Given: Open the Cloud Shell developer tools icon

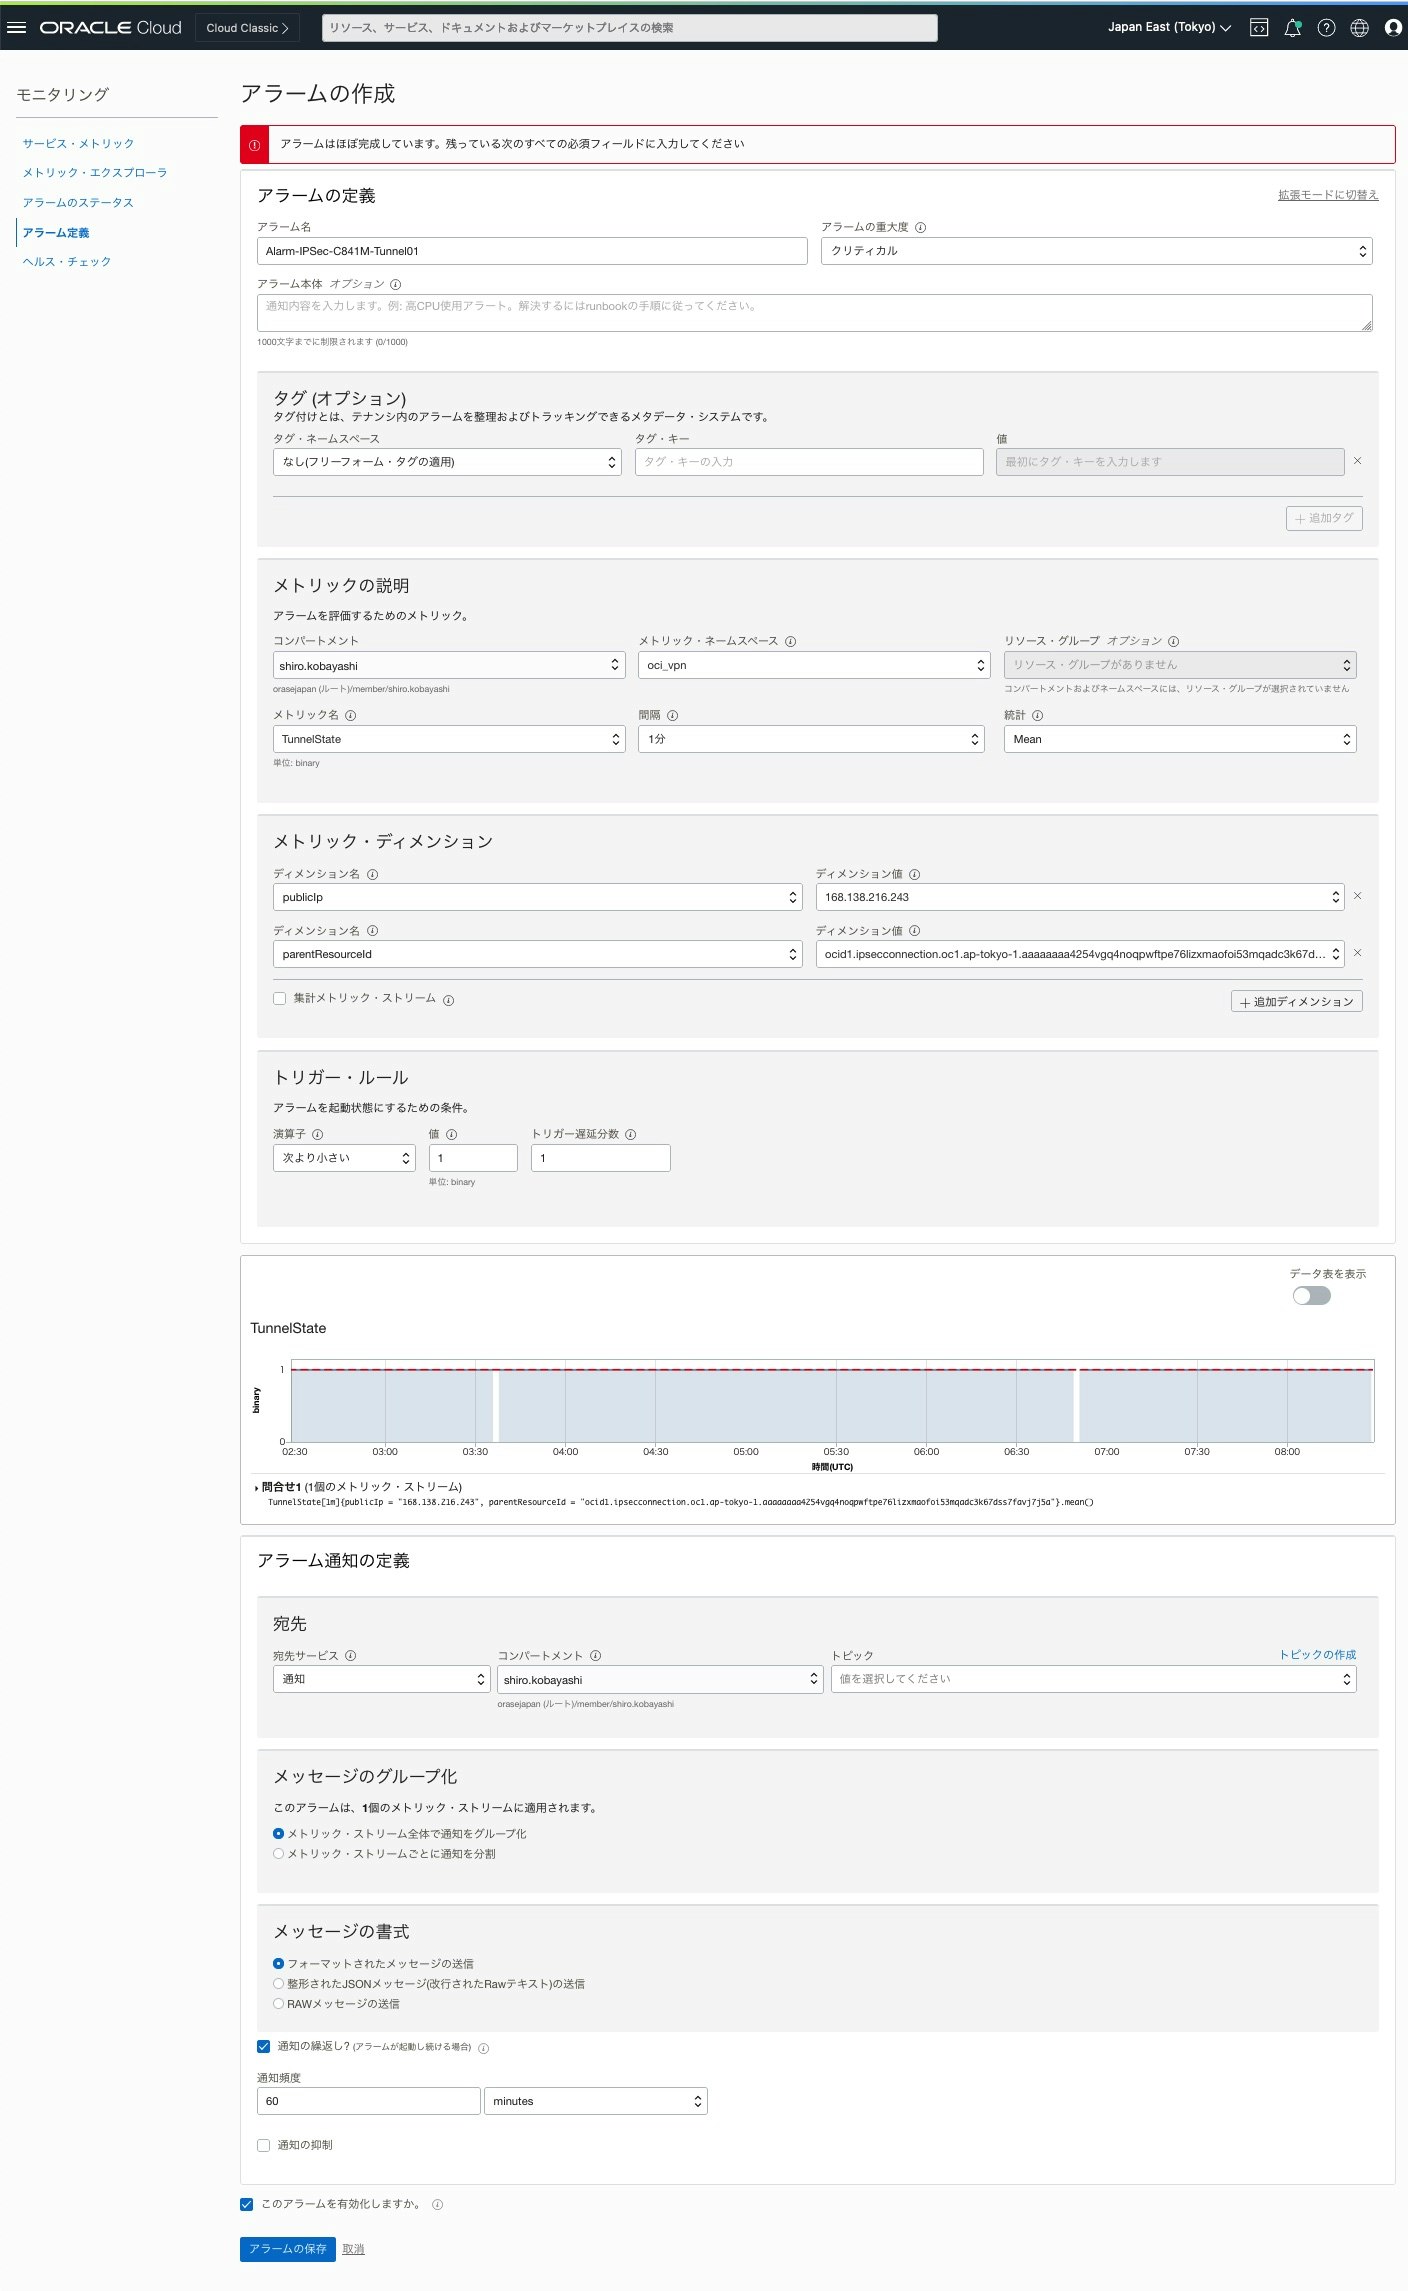Looking at the screenshot, I should [1259, 28].
